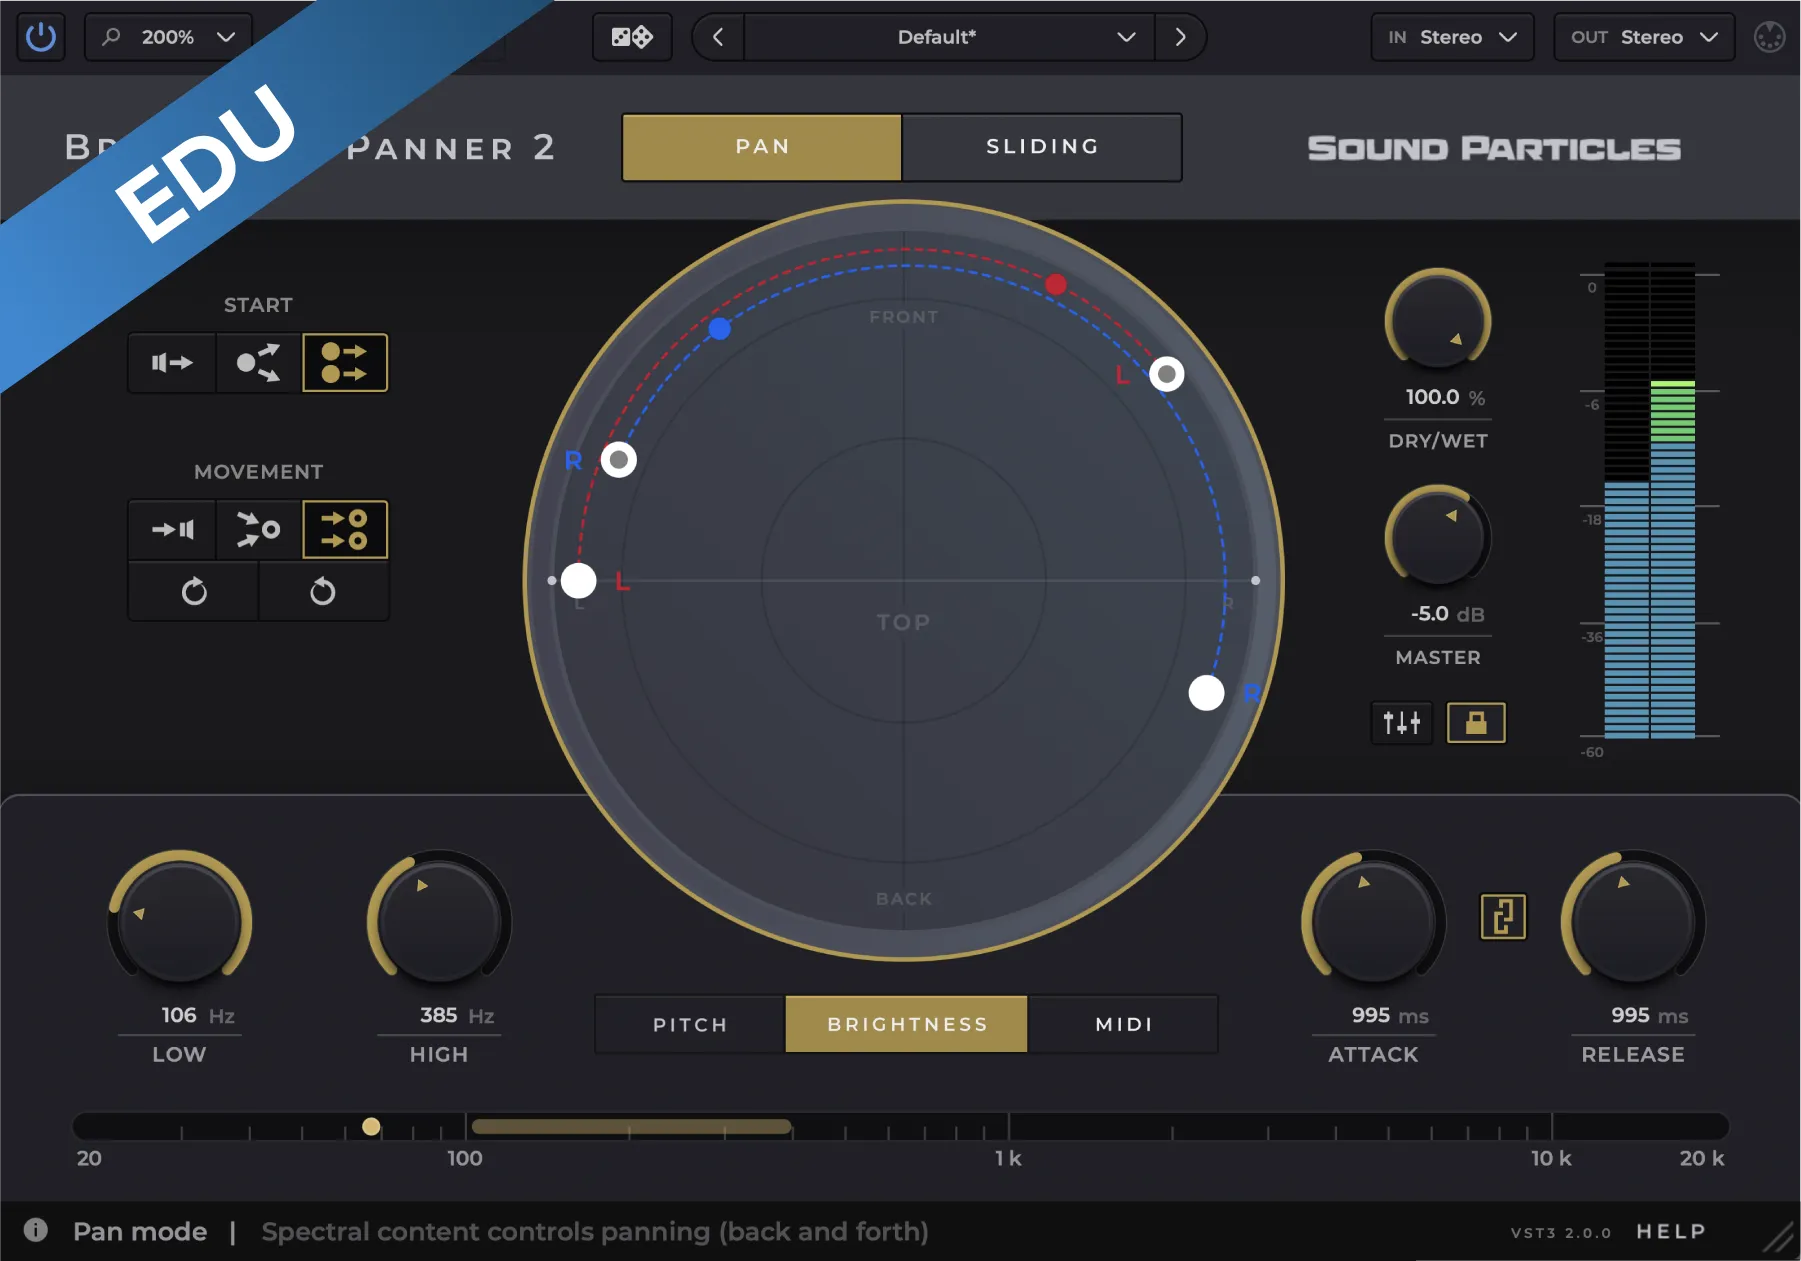Select the Movement mode with the two-arrows-and-circles icon
The image size is (1801, 1261).
345,529
